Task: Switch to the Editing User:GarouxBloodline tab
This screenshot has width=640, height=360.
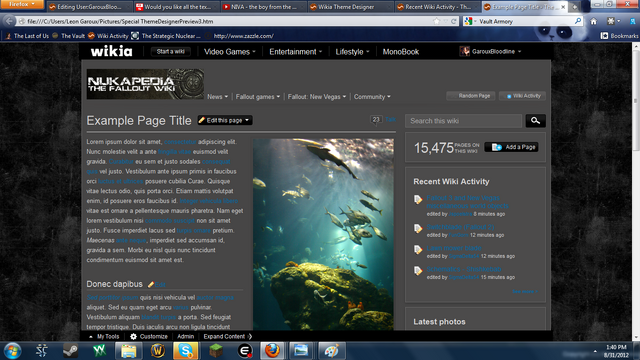Action: coord(89,7)
